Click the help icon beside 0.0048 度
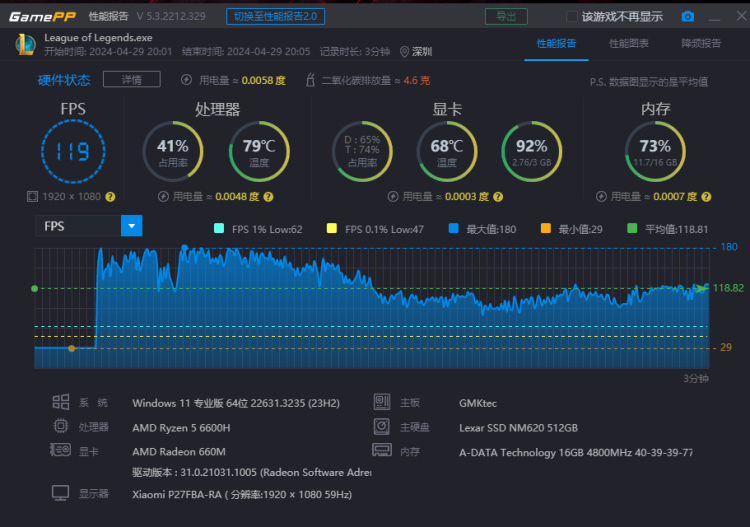The width and height of the screenshot is (750, 527). pyautogui.click(x=268, y=197)
